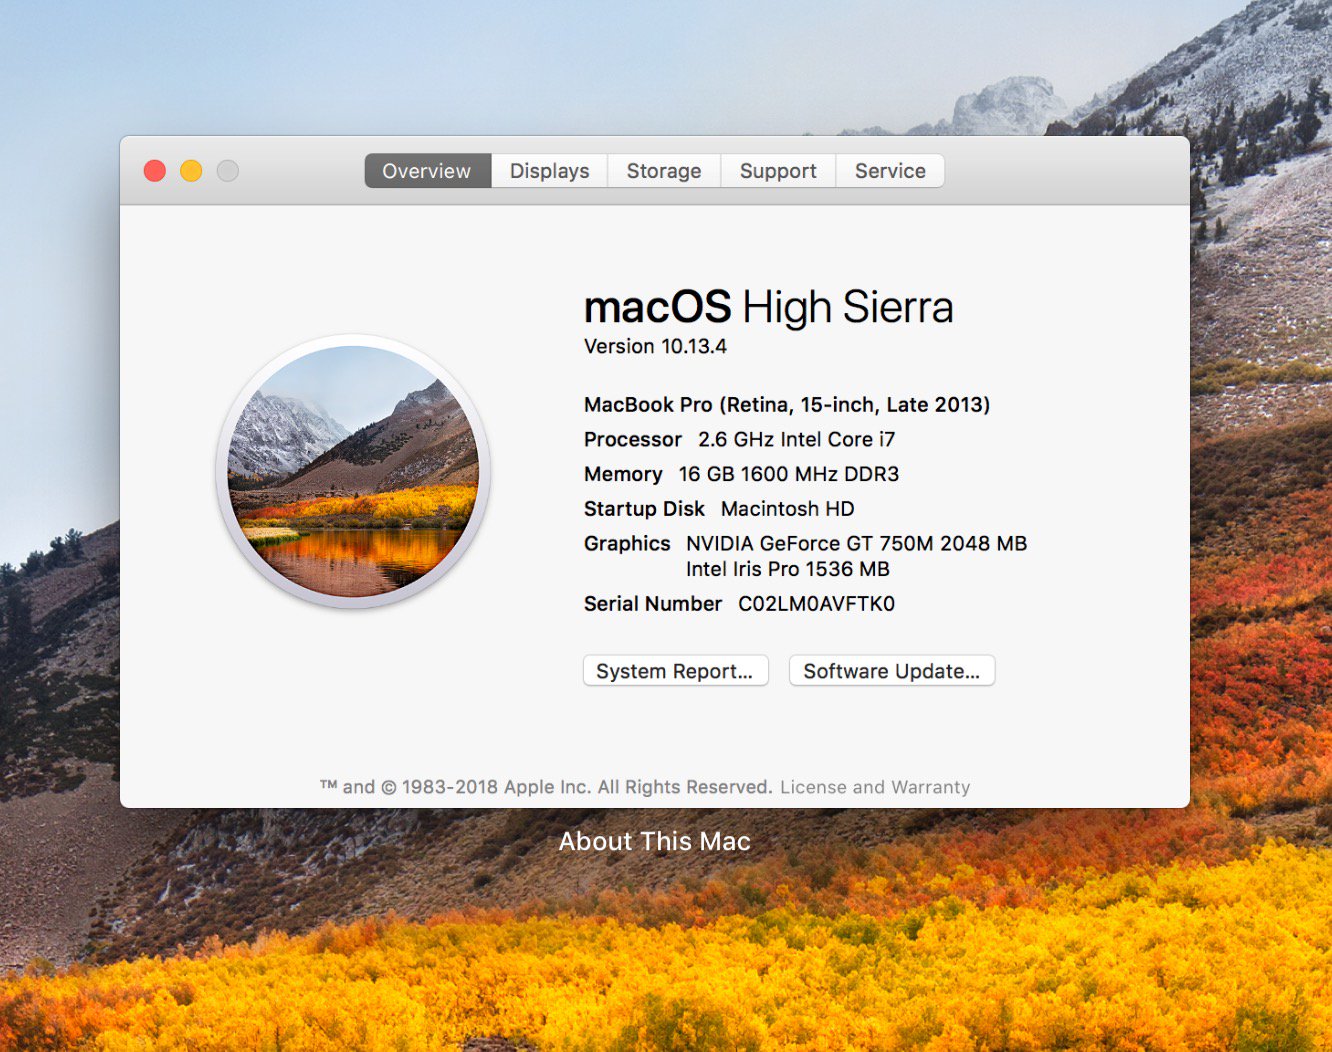Click the macOS High Sierra title
Viewport: 1332px width, 1052px height.
pyautogui.click(x=768, y=307)
